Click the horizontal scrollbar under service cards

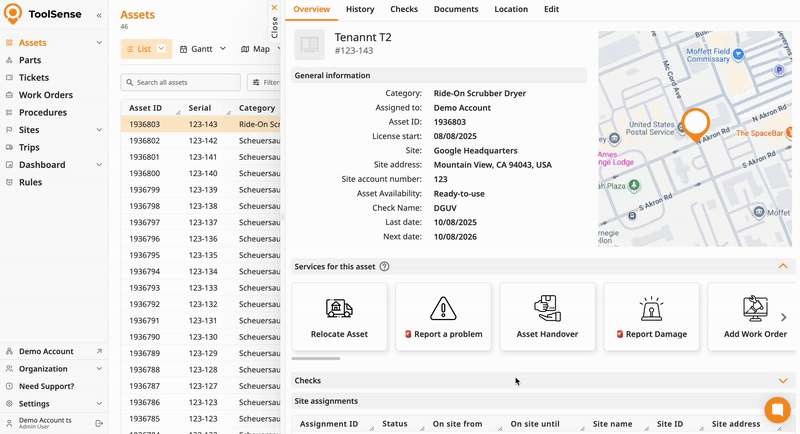(316, 358)
